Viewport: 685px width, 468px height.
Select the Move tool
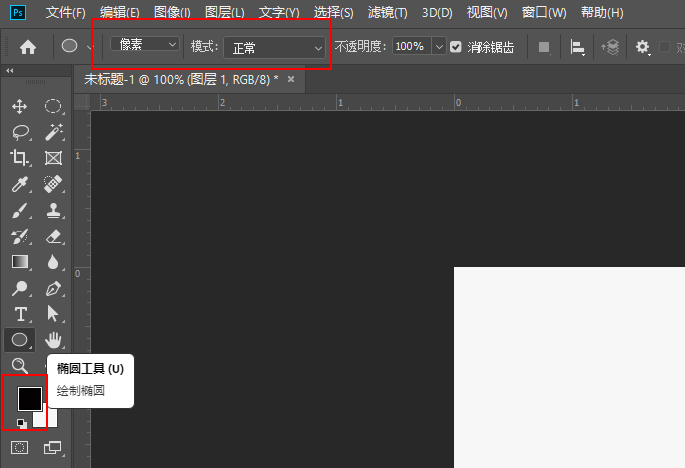pos(19,107)
